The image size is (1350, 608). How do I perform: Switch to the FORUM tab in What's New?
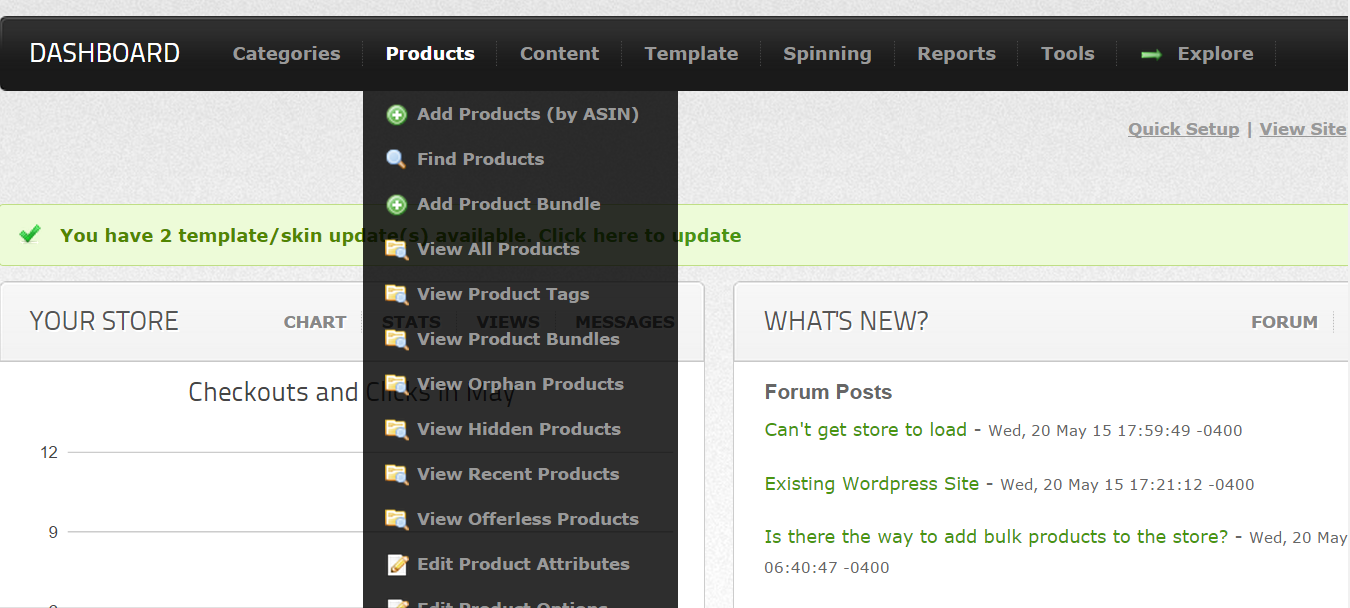(x=1284, y=322)
